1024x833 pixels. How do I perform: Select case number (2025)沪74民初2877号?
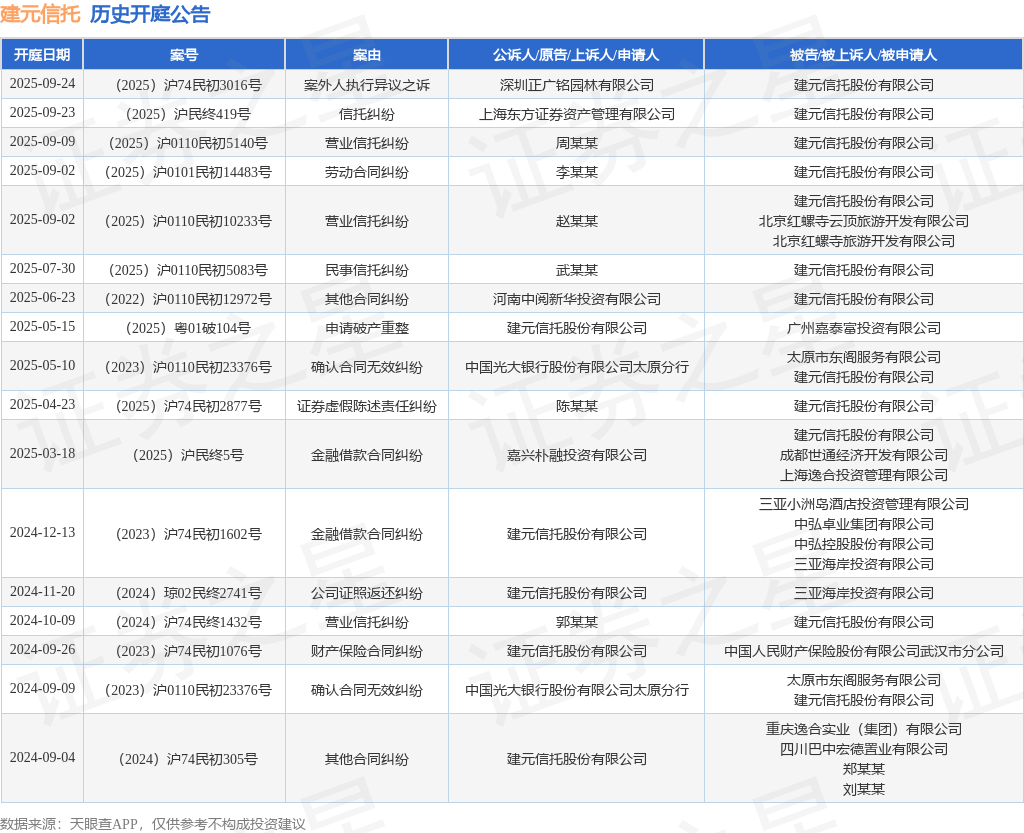point(189,406)
